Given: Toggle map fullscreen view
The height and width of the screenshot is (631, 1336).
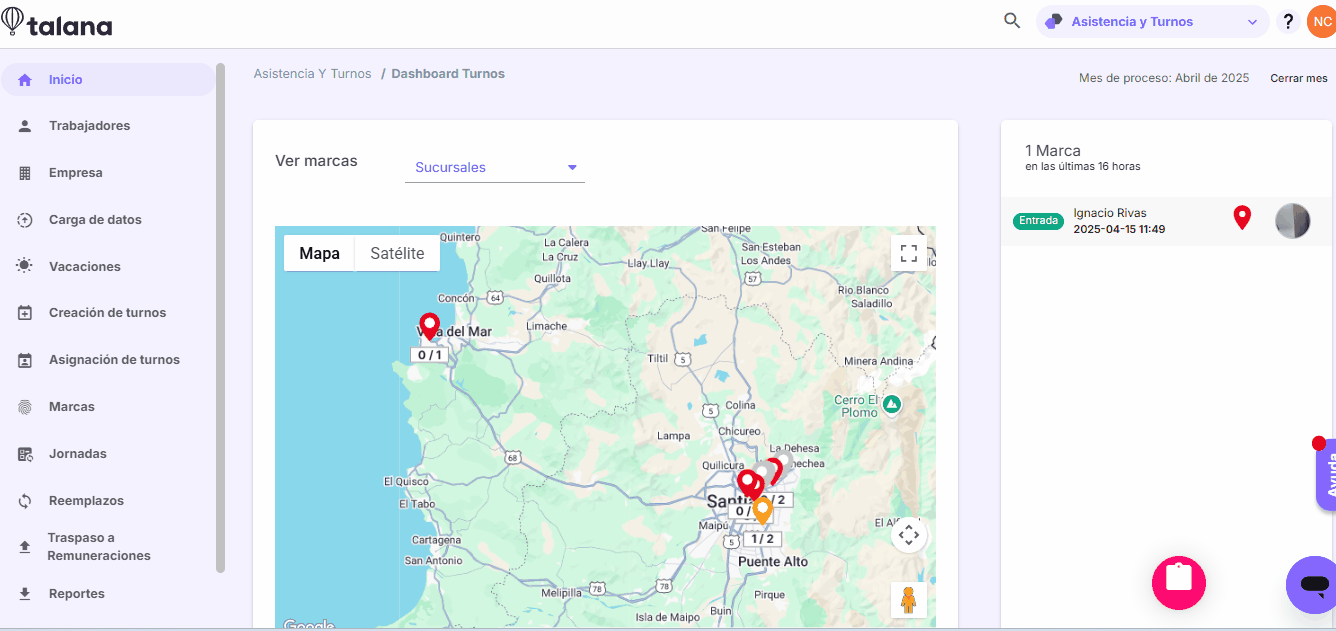Looking at the screenshot, I should 908,253.
